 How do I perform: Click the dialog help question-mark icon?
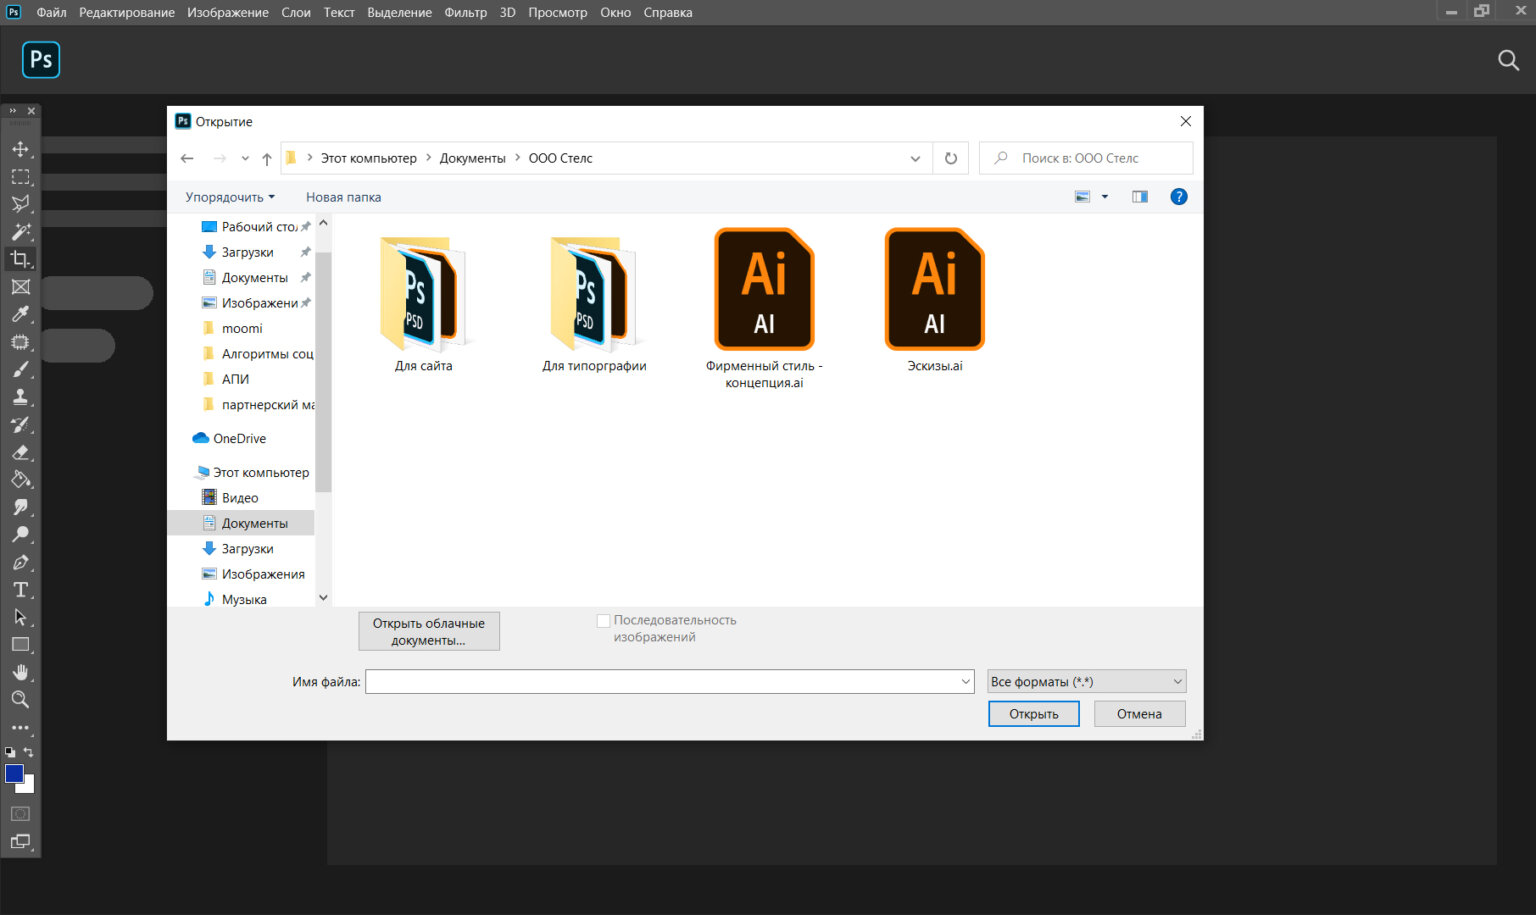tap(1179, 197)
